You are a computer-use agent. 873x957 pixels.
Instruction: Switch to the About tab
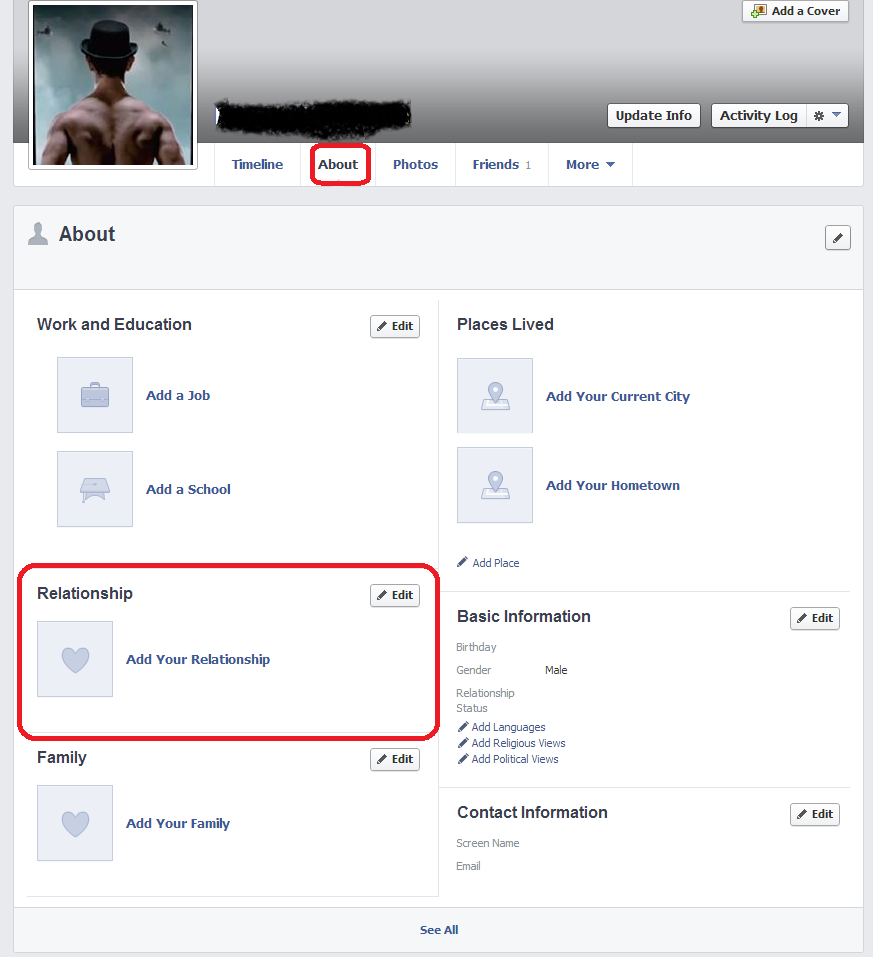[338, 165]
